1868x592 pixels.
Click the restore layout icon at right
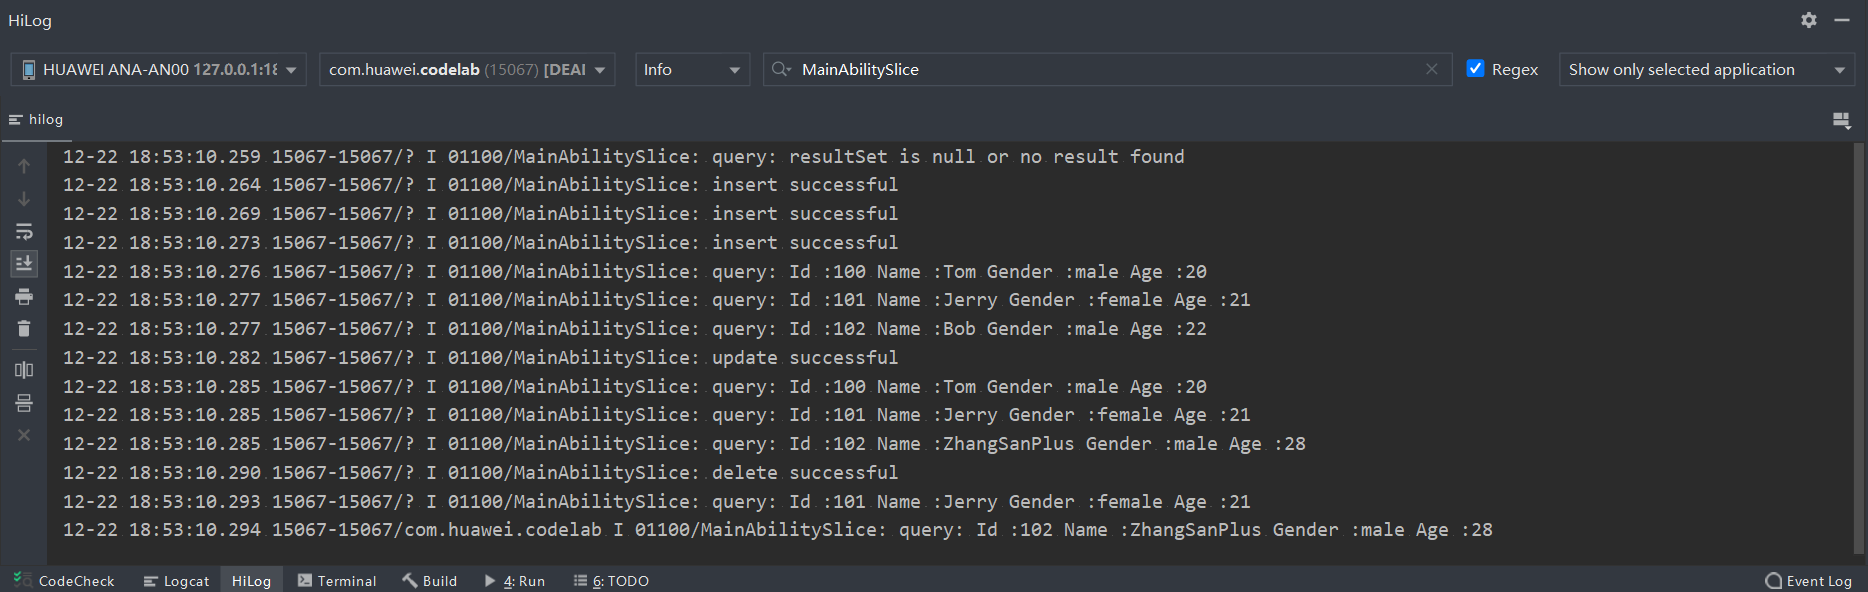[1841, 120]
